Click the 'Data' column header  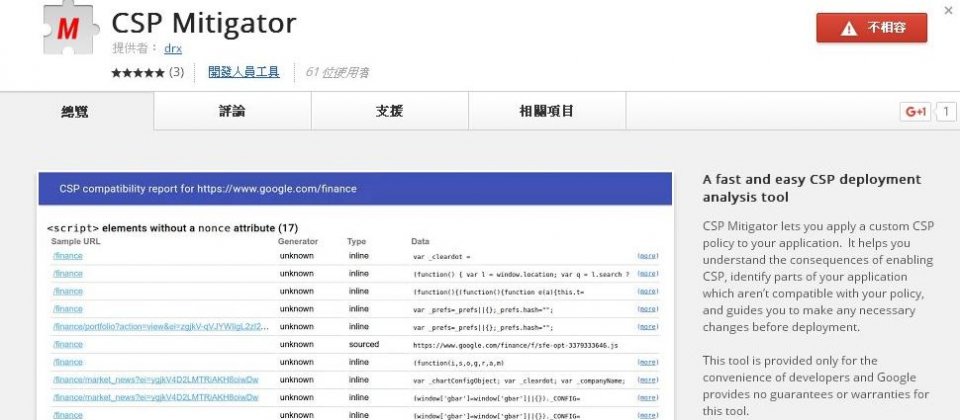(421, 241)
